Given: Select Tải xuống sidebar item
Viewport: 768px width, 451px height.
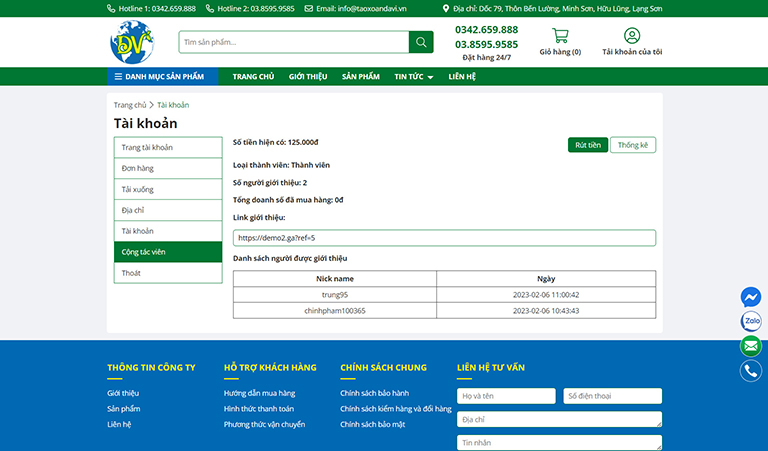Looking at the screenshot, I should (x=168, y=190).
